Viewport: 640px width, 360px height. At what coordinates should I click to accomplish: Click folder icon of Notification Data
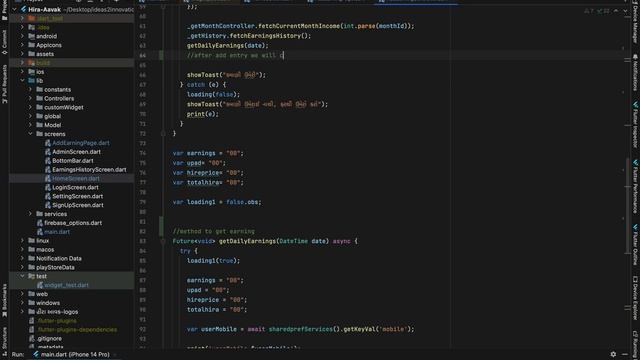point(31,258)
